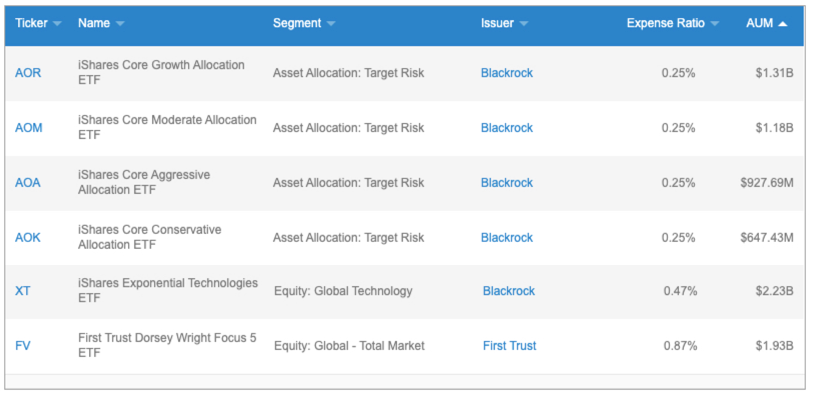Viewport: 813px width, 398px height.
Task: Click the sort arrow beside Issuer header
Action: [x=524, y=24]
